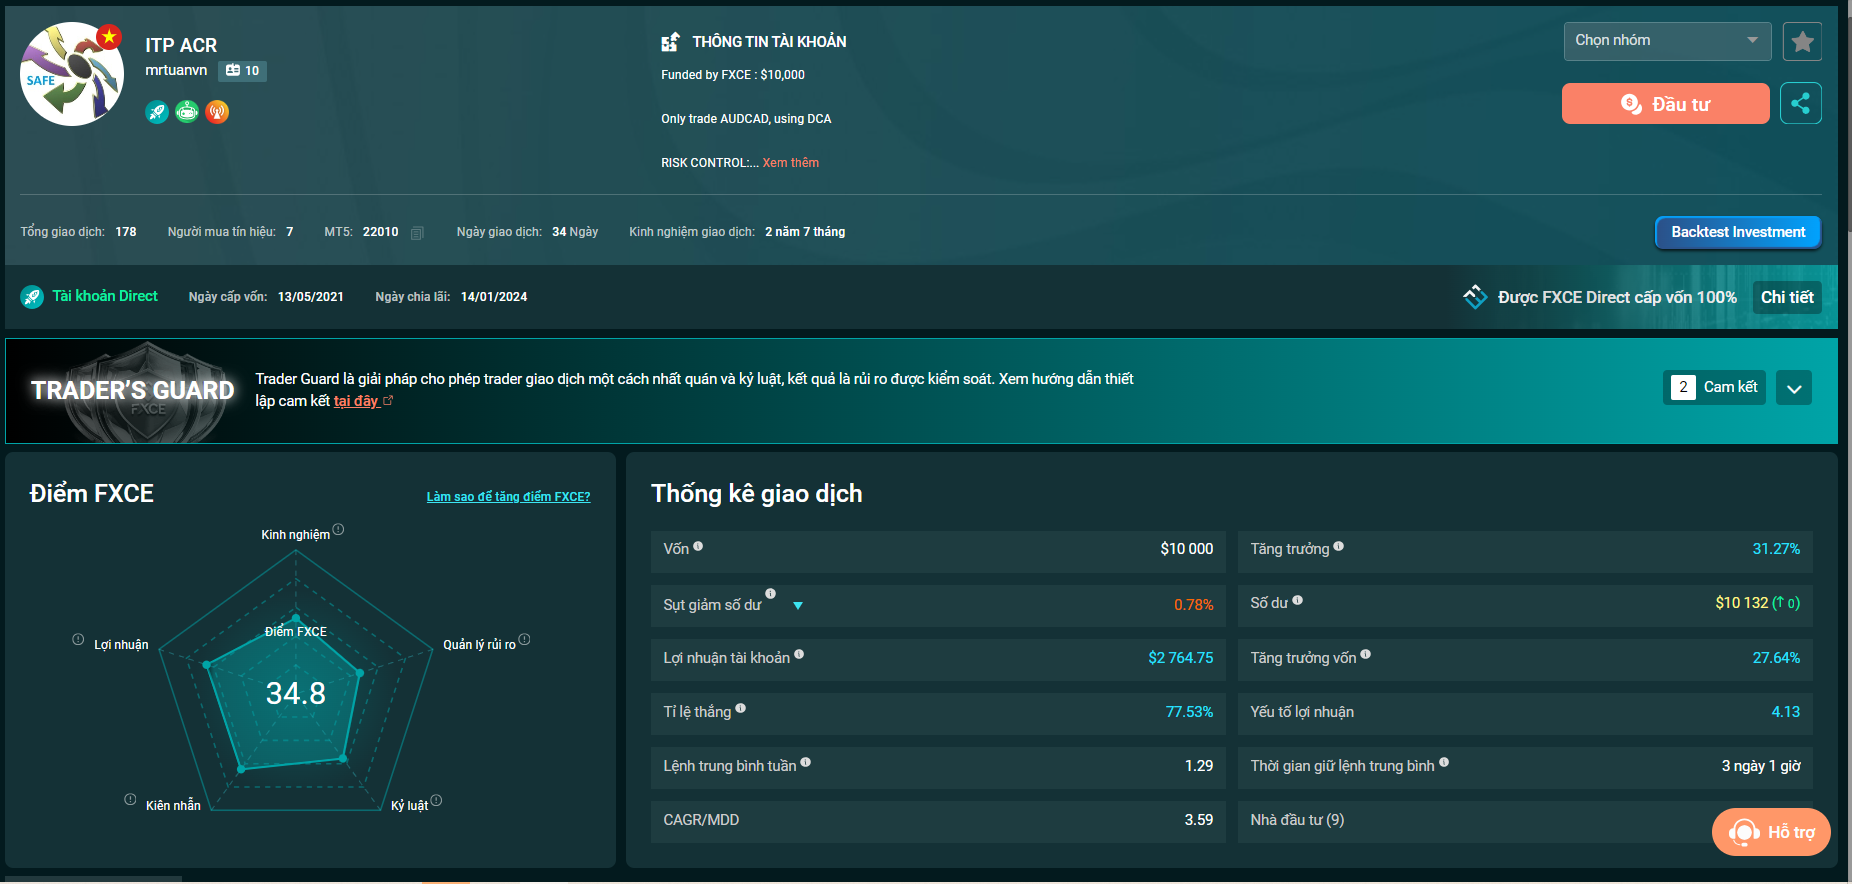Click the 34.8 Điểm FXCE score
This screenshot has width=1852, height=884.
[296, 693]
